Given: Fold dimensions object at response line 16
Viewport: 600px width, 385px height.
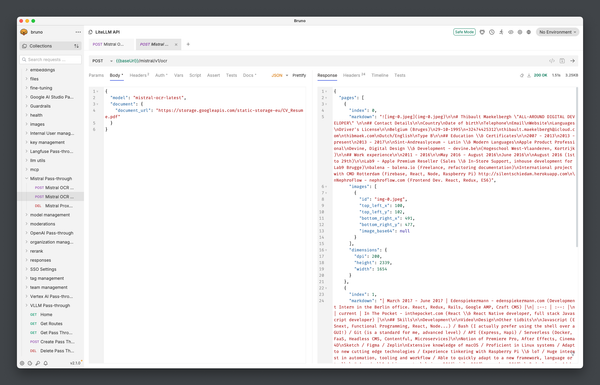Looking at the screenshot, I should pos(326,250).
